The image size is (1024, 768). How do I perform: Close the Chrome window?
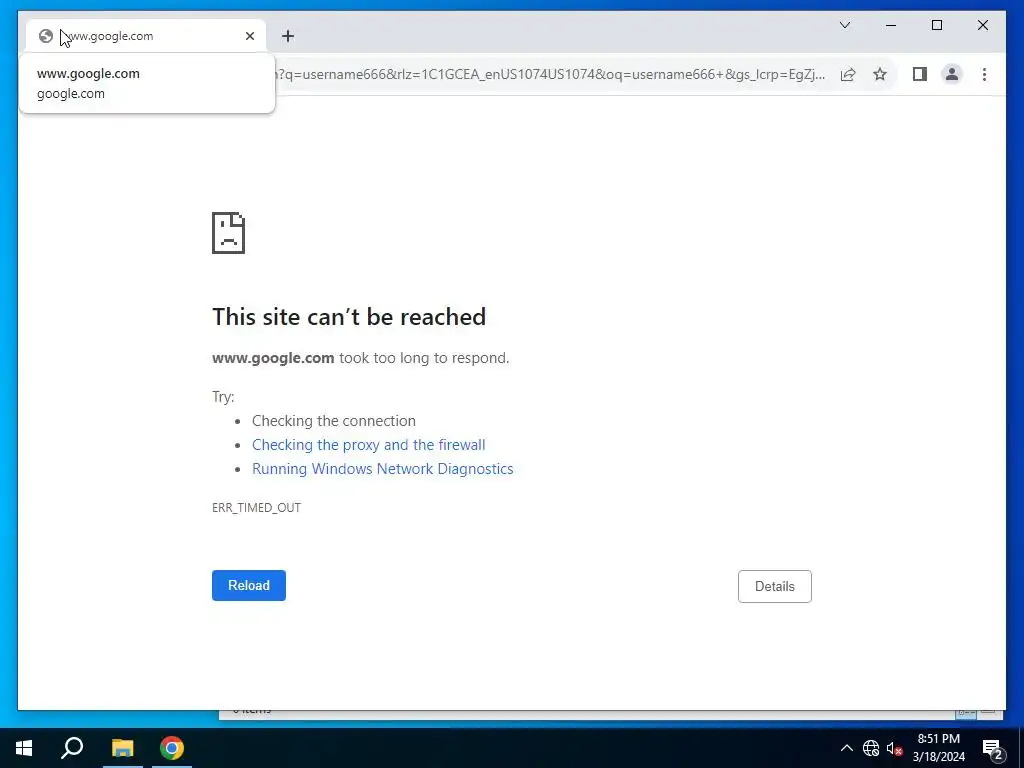click(982, 25)
